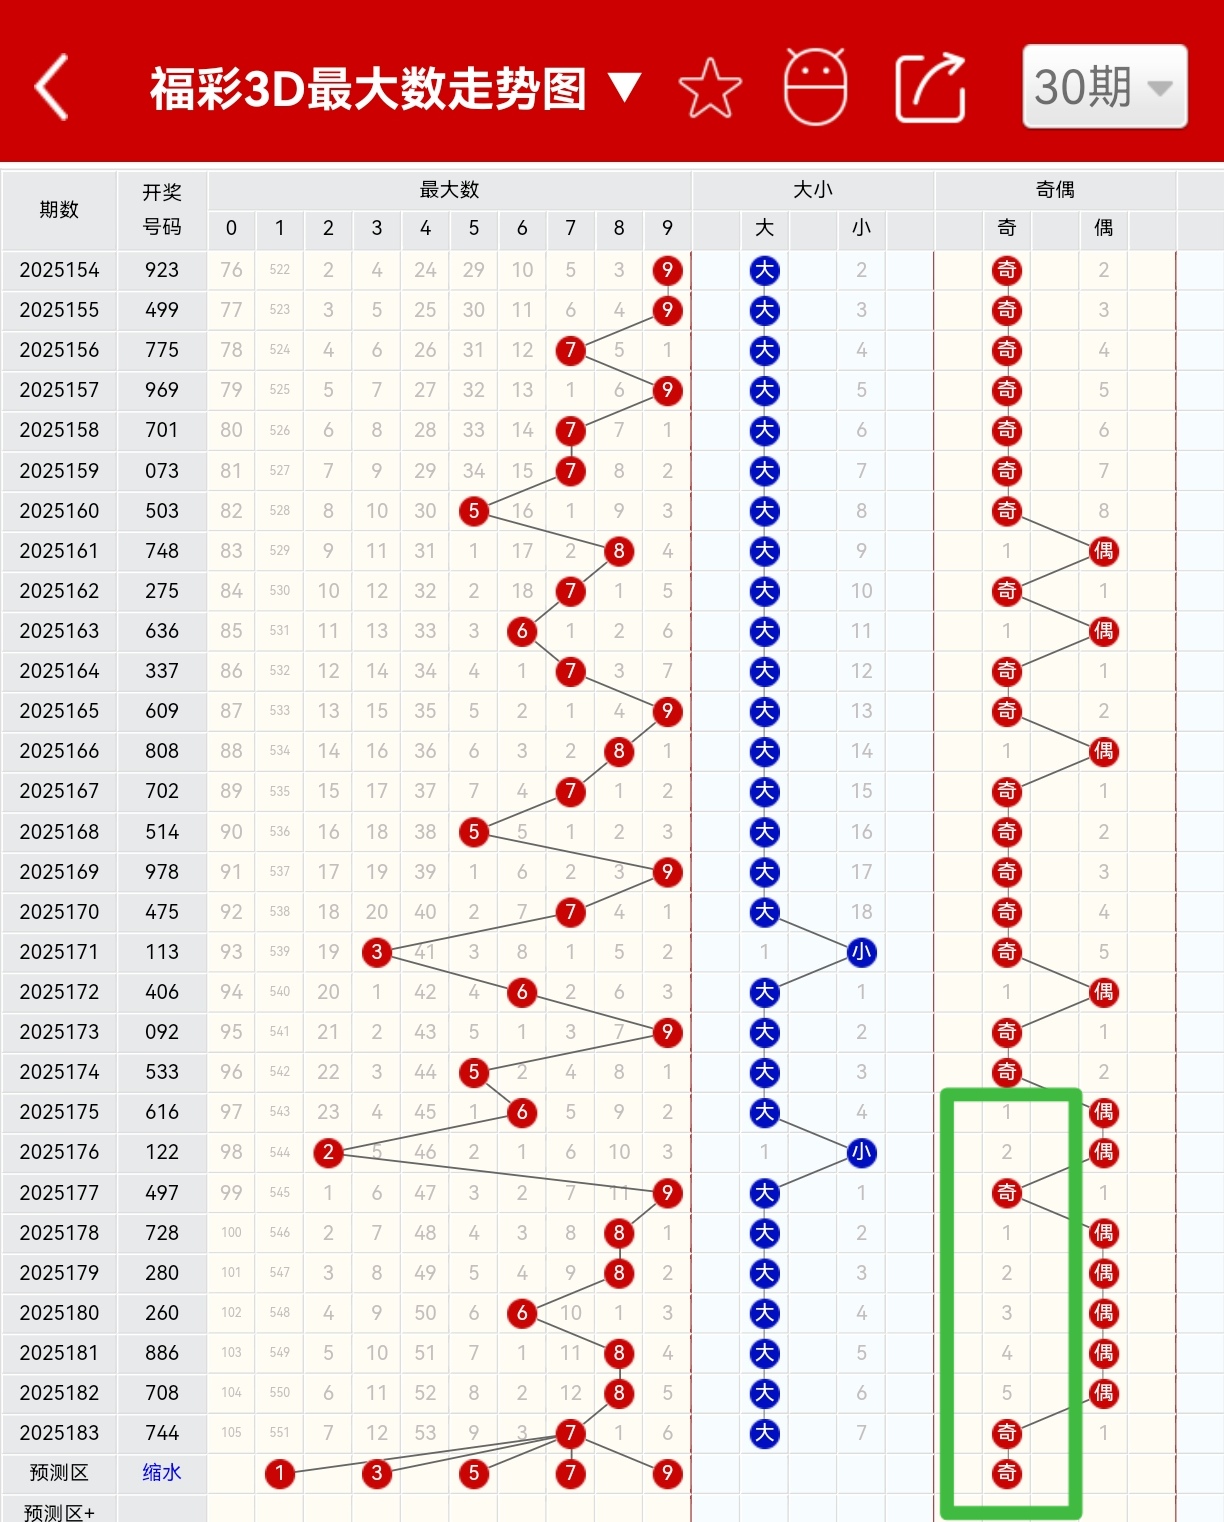
Task: Click the red 6 ball in row 2025163
Action: tap(522, 631)
